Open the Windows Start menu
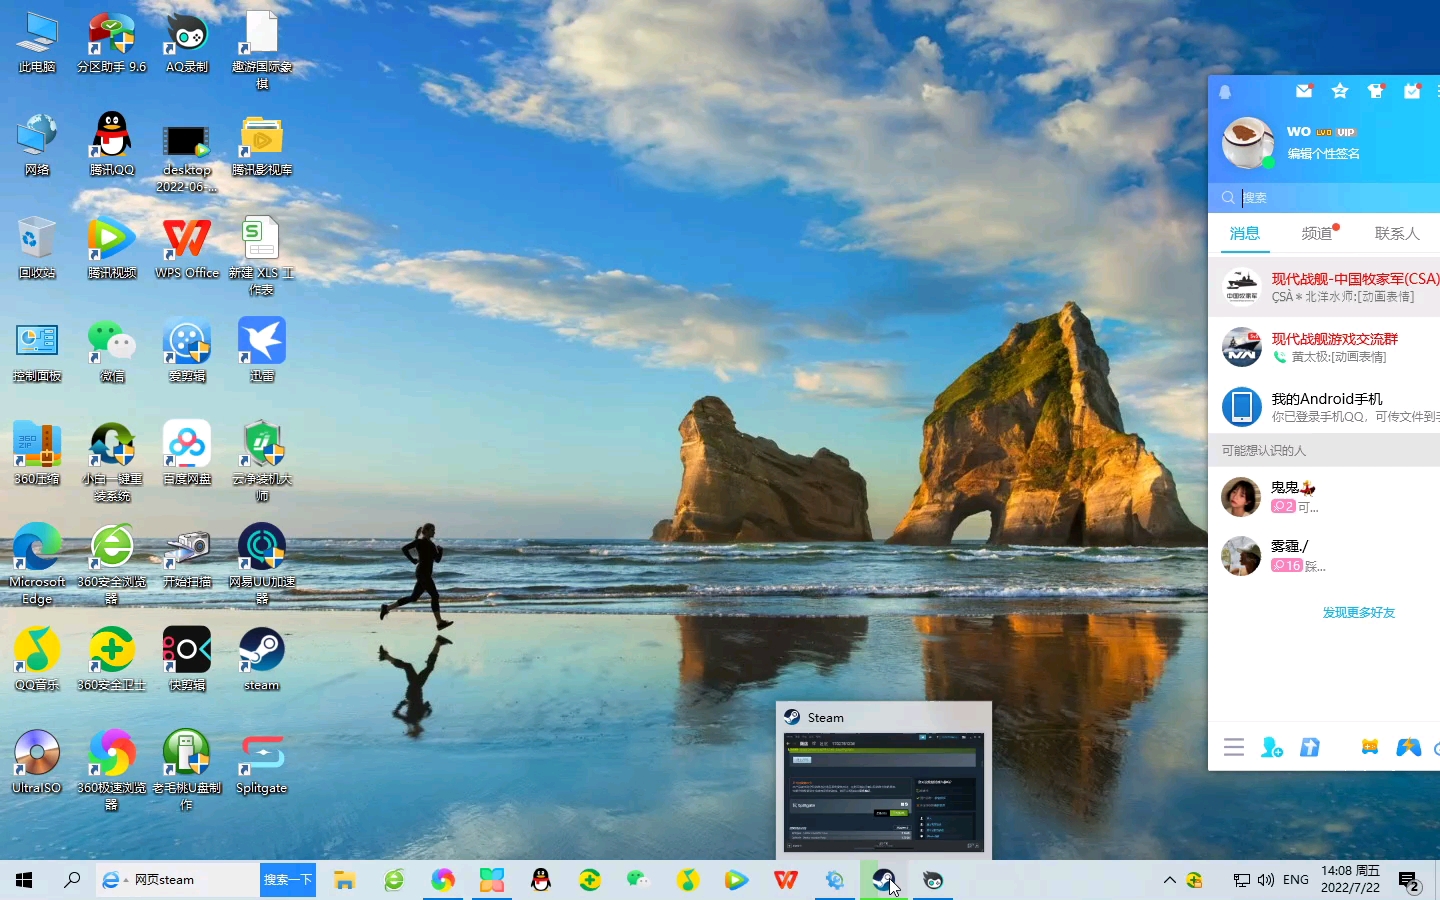This screenshot has height=900, width=1440. coord(24,880)
